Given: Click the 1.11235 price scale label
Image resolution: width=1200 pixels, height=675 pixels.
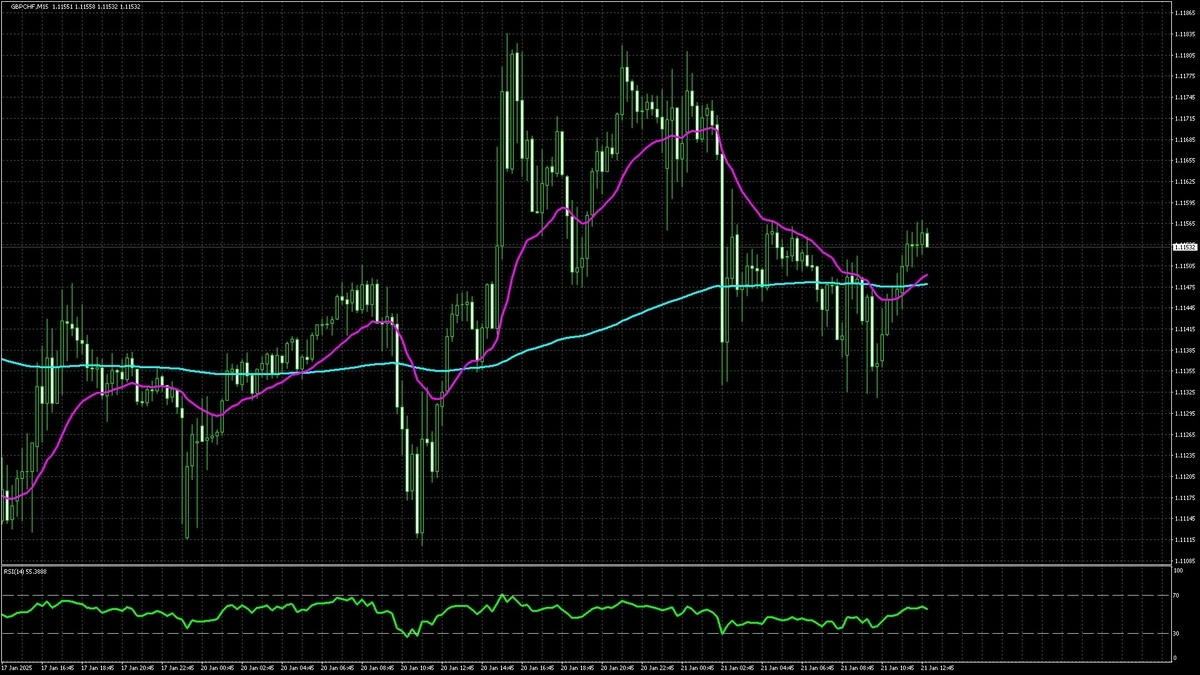Looking at the screenshot, I should 1184,455.
